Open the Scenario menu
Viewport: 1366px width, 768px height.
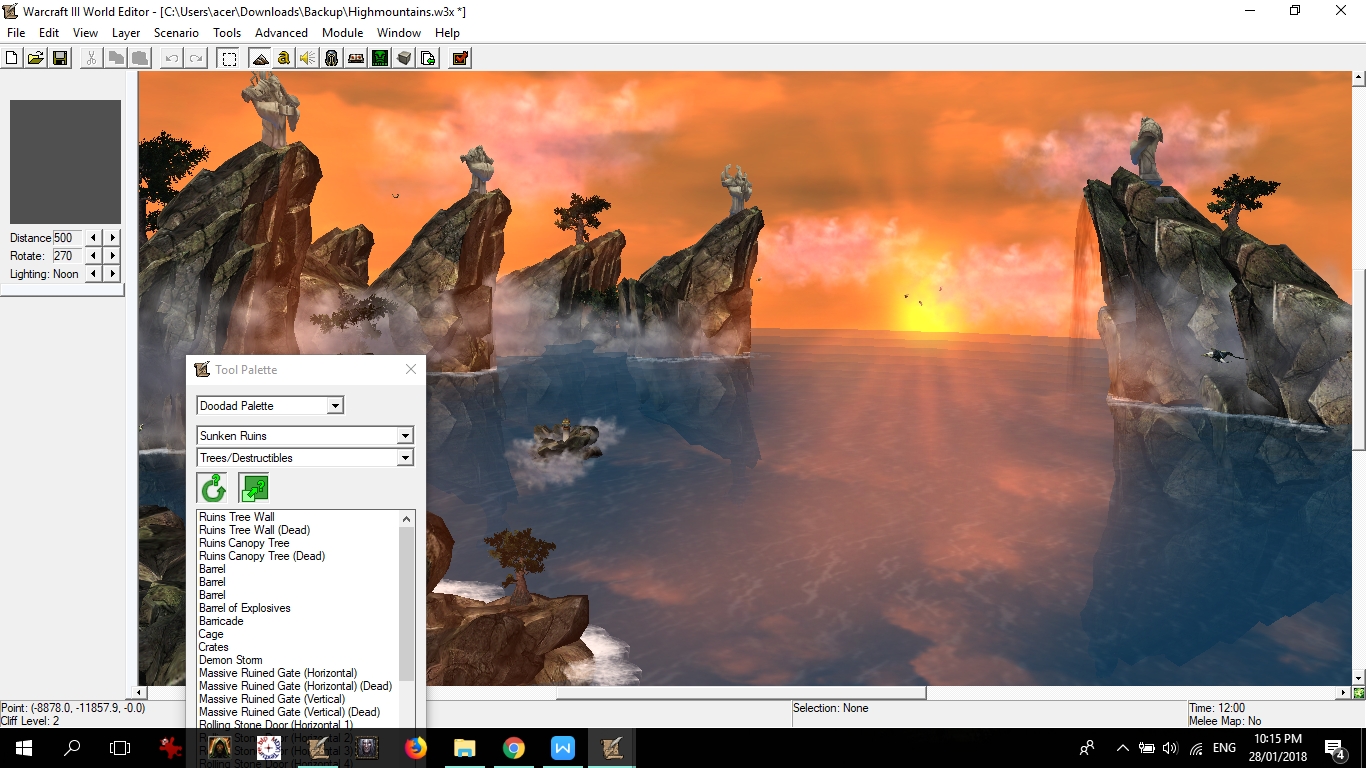click(176, 33)
